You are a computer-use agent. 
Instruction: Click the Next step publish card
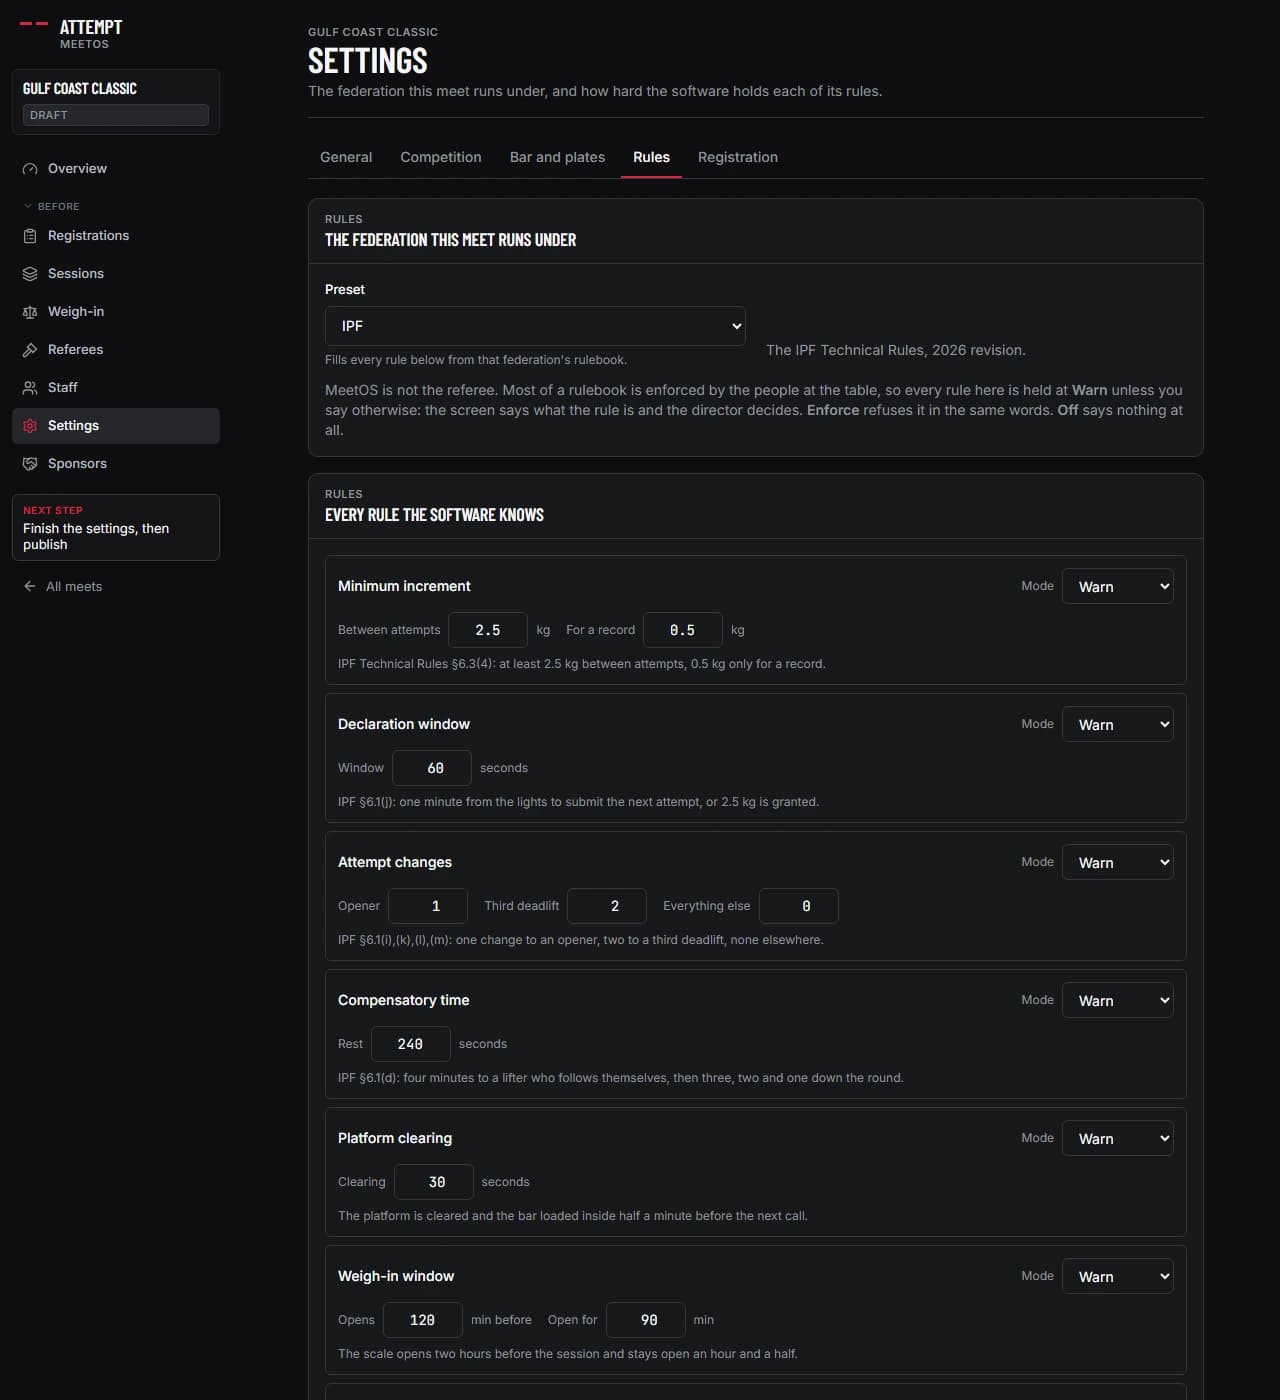click(x=116, y=528)
